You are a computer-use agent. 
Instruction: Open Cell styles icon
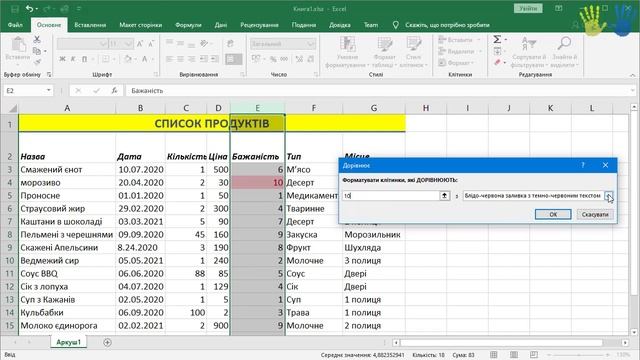coord(413,44)
